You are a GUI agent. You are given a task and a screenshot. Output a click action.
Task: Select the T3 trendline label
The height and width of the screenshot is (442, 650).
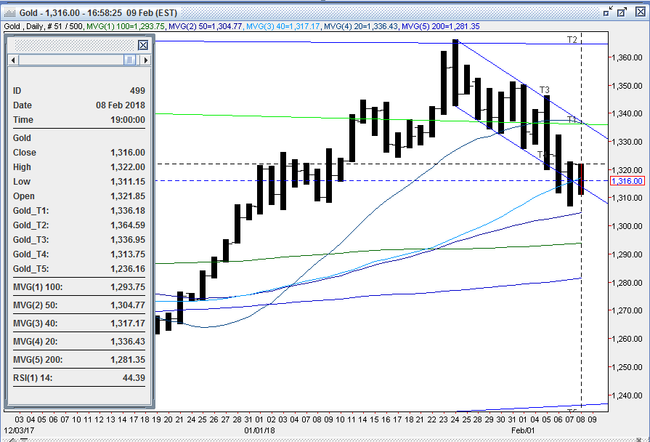tap(544, 90)
